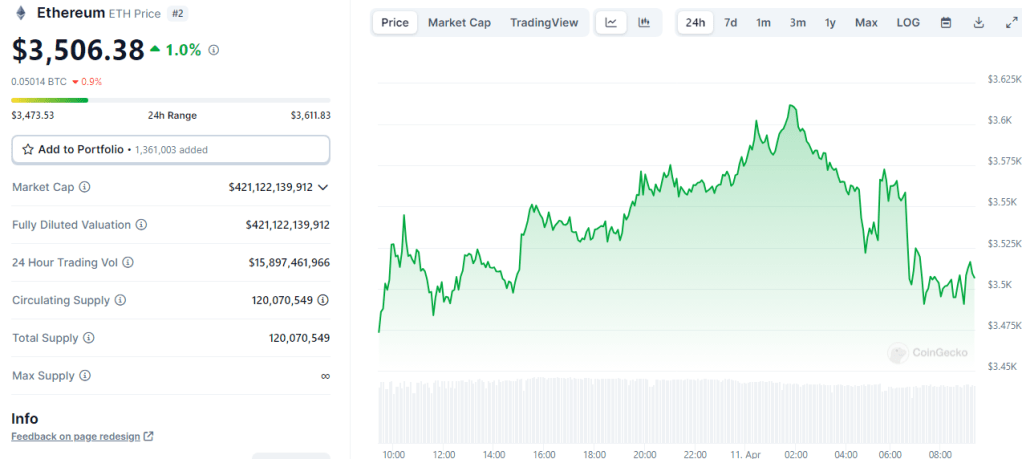The image size is (1022, 459).
Task: Open the TradingView tab
Action: pos(543,23)
